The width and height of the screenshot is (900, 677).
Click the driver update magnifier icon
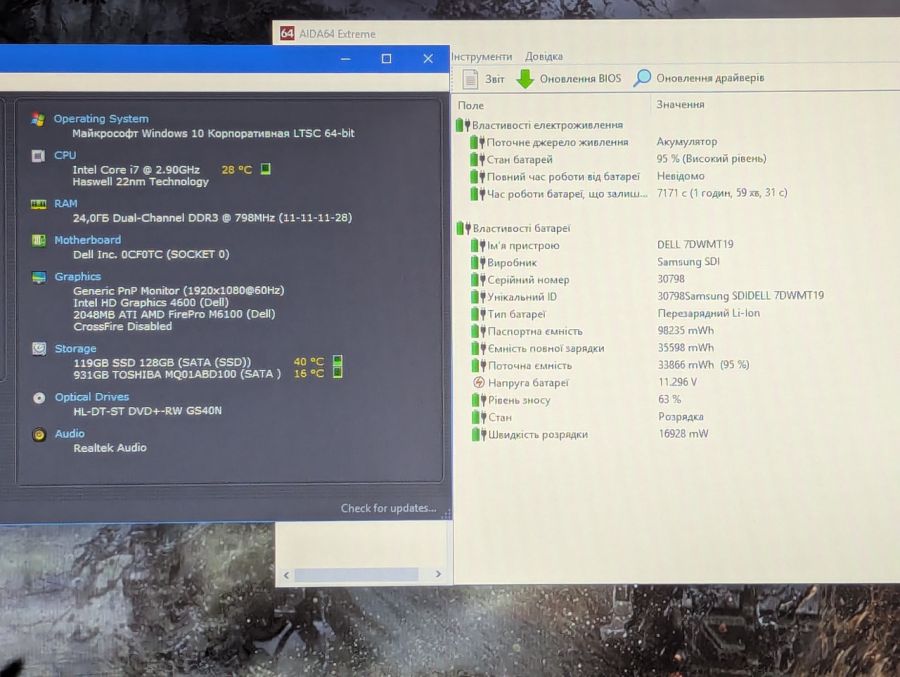pyautogui.click(x=642, y=78)
